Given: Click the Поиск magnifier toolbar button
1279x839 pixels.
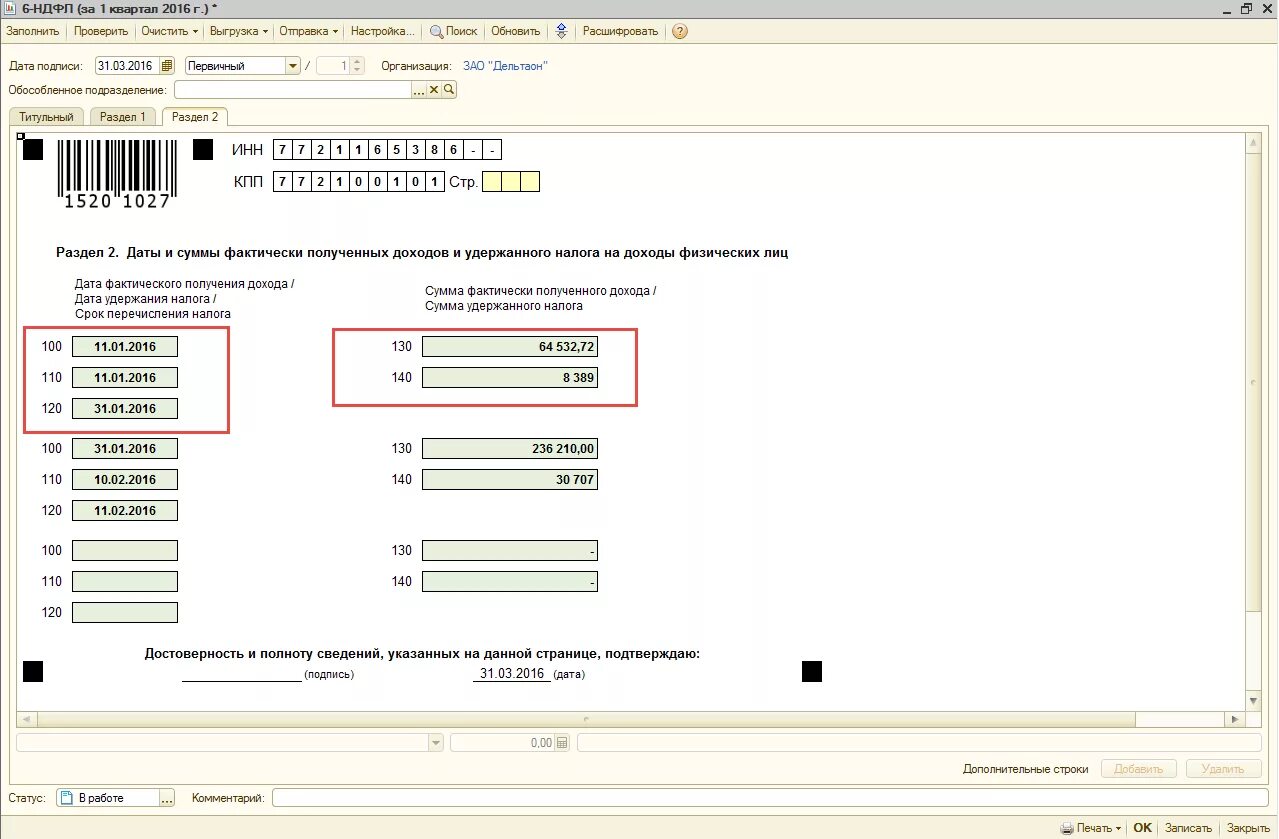Looking at the screenshot, I should 454,31.
